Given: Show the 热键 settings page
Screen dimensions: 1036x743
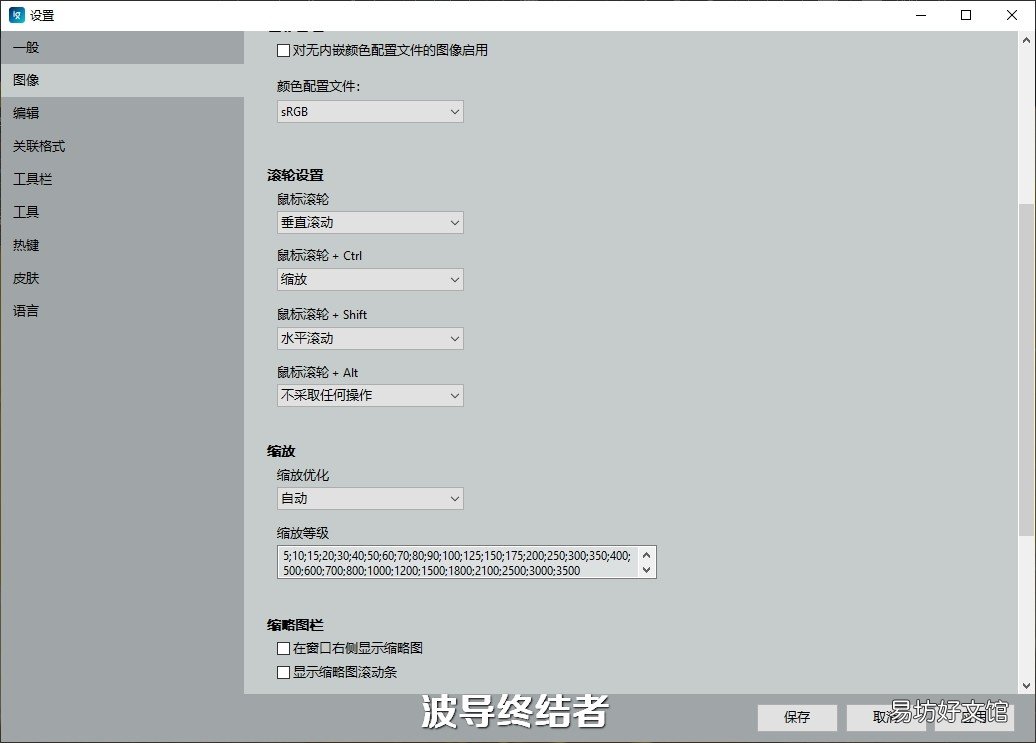Looking at the screenshot, I should [x=122, y=246].
